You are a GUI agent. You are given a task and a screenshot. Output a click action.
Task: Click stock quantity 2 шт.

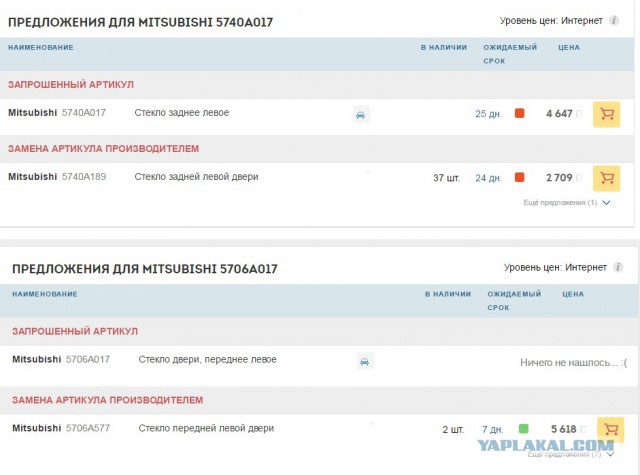(453, 429)
